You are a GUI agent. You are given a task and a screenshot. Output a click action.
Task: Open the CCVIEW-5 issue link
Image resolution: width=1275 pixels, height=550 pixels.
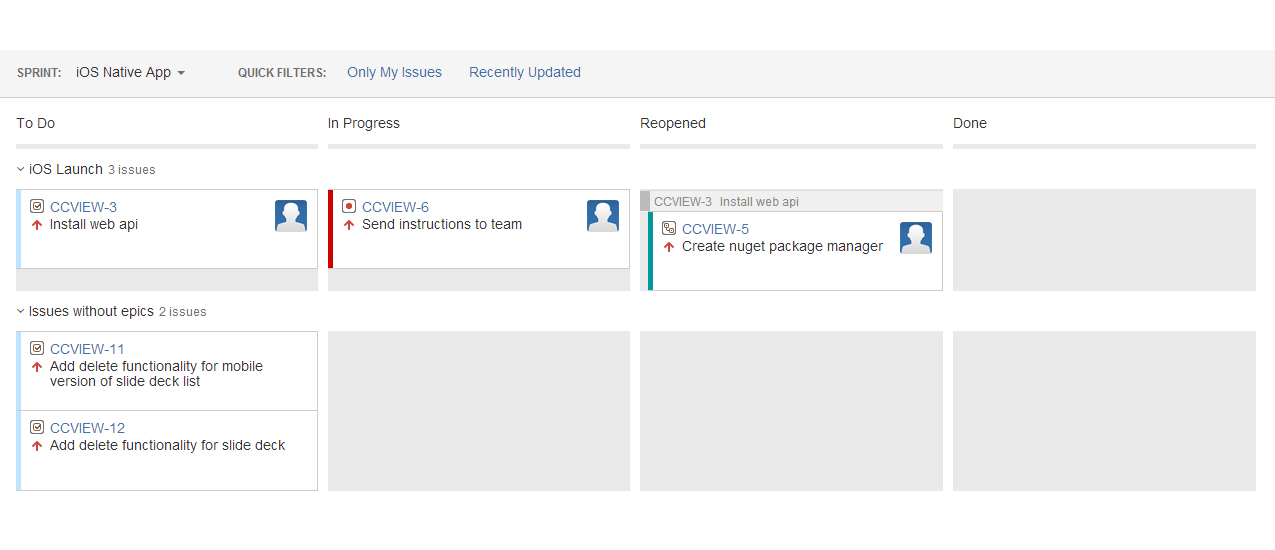[715, 229]
